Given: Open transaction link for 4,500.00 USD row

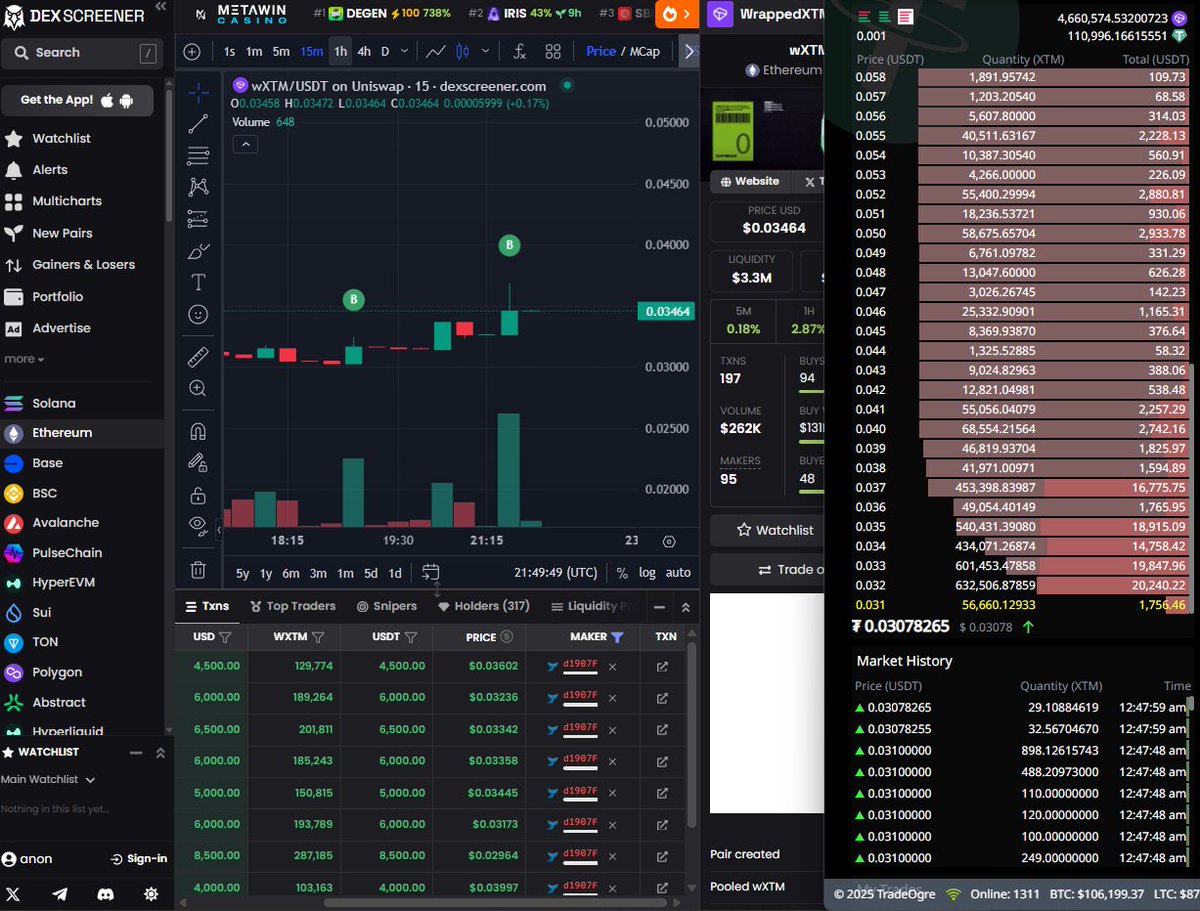Looking at the screenshot, I should coord(662,666).
